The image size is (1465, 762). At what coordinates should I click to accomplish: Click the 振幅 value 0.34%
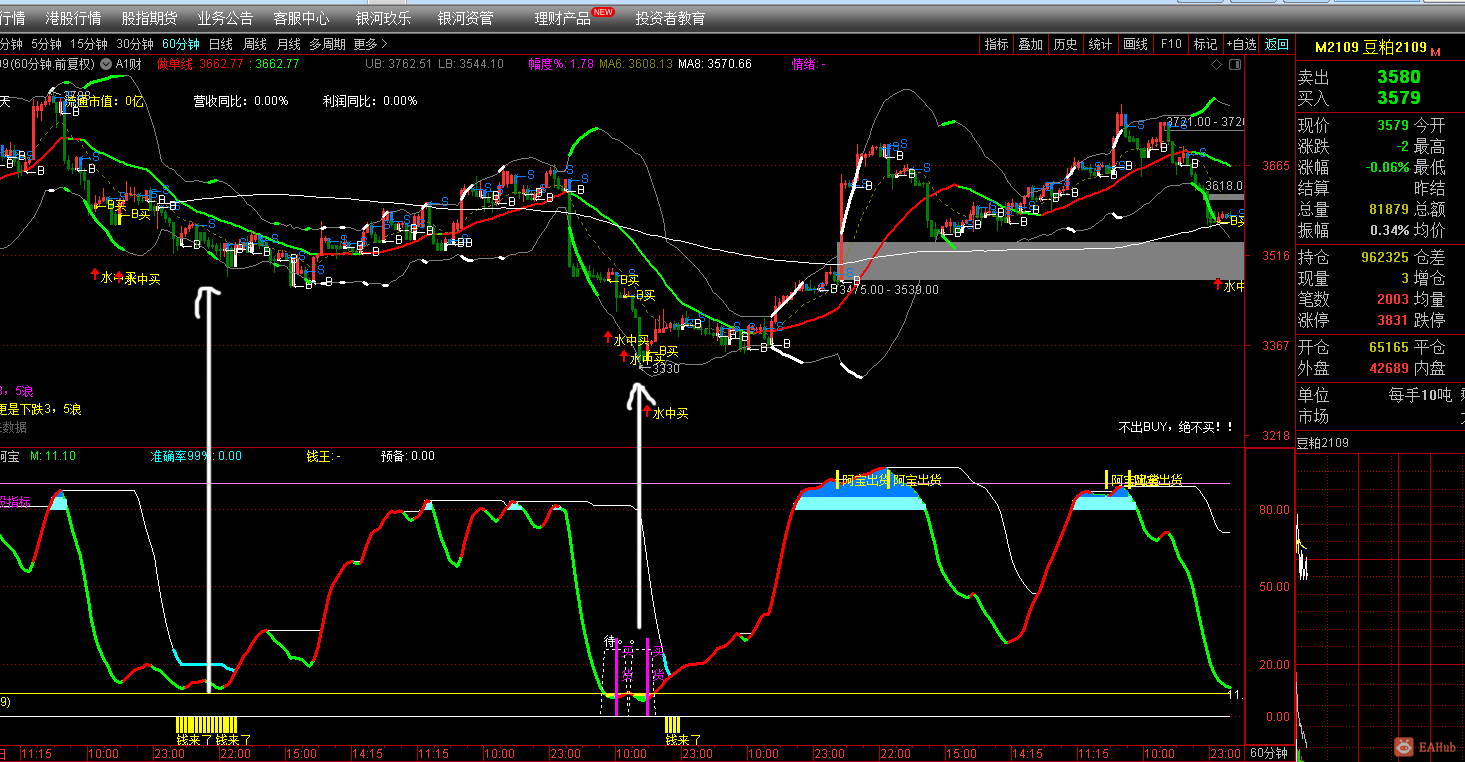click(1389, 230)
